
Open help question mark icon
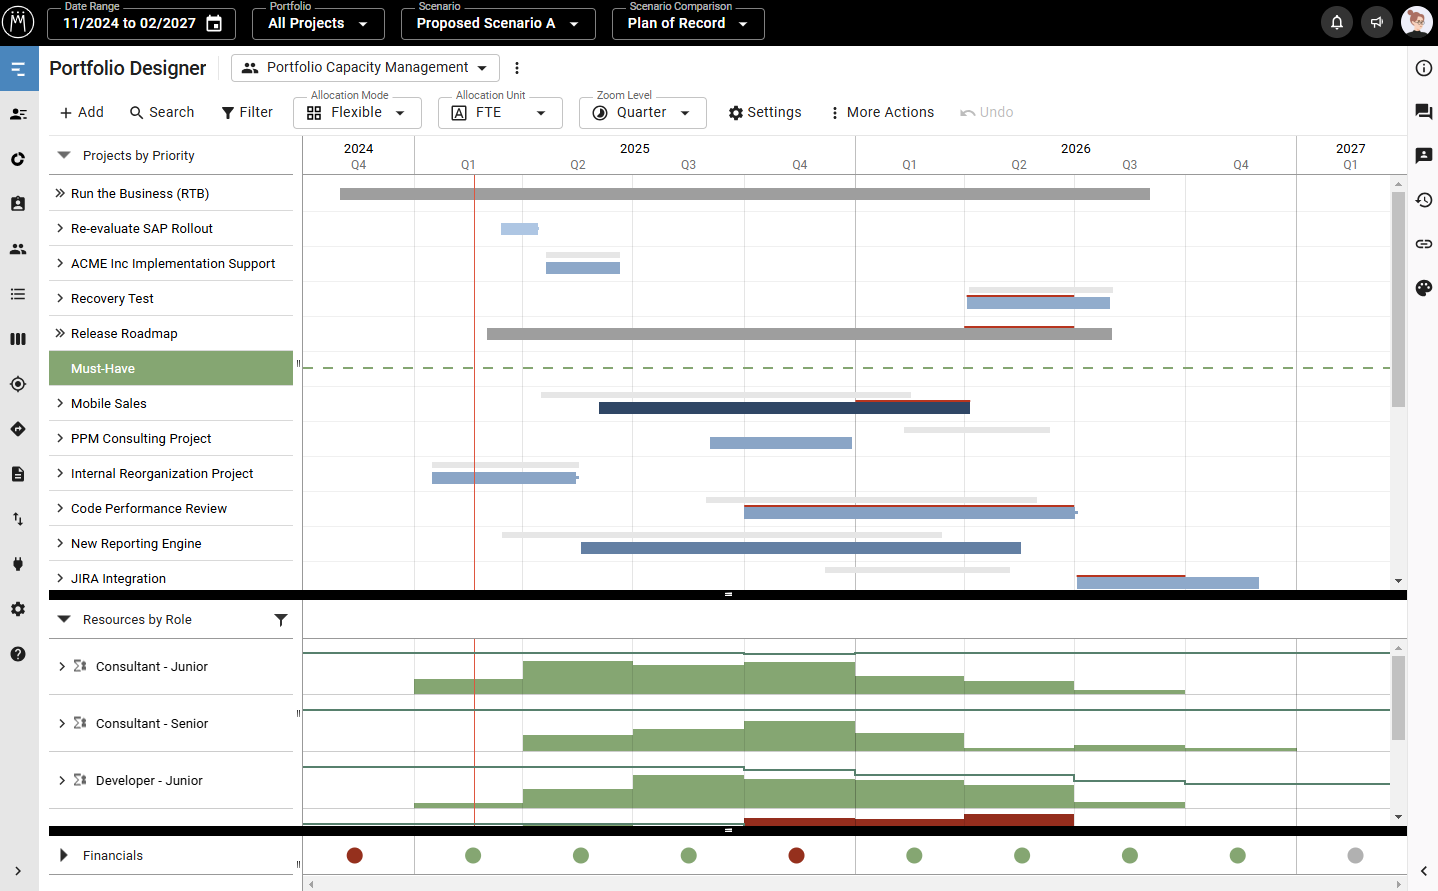tap(18, 654)
